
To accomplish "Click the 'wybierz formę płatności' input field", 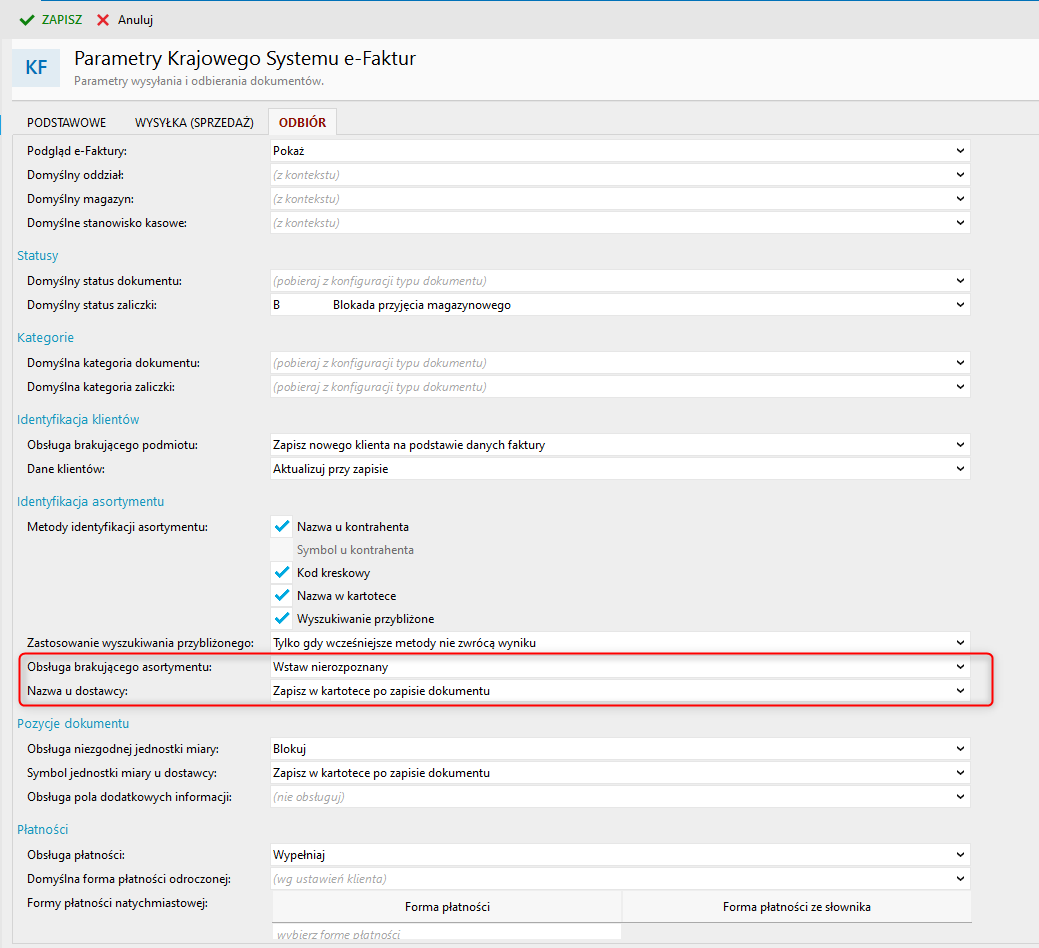I will pos(446,934).
